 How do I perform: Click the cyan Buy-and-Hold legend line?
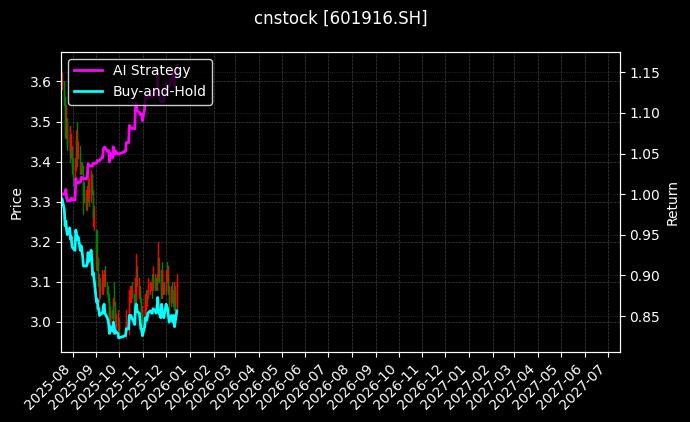pyautogui.click(x=89, y=91)
